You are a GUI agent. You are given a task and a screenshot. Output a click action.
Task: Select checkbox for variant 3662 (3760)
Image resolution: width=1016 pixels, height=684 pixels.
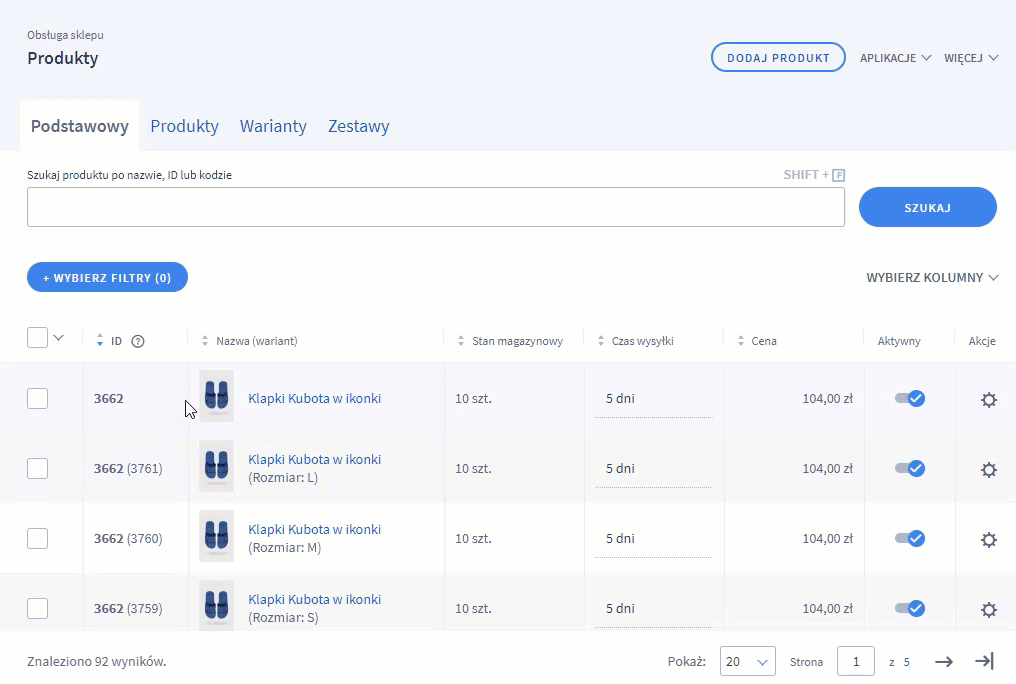[38, 538]
